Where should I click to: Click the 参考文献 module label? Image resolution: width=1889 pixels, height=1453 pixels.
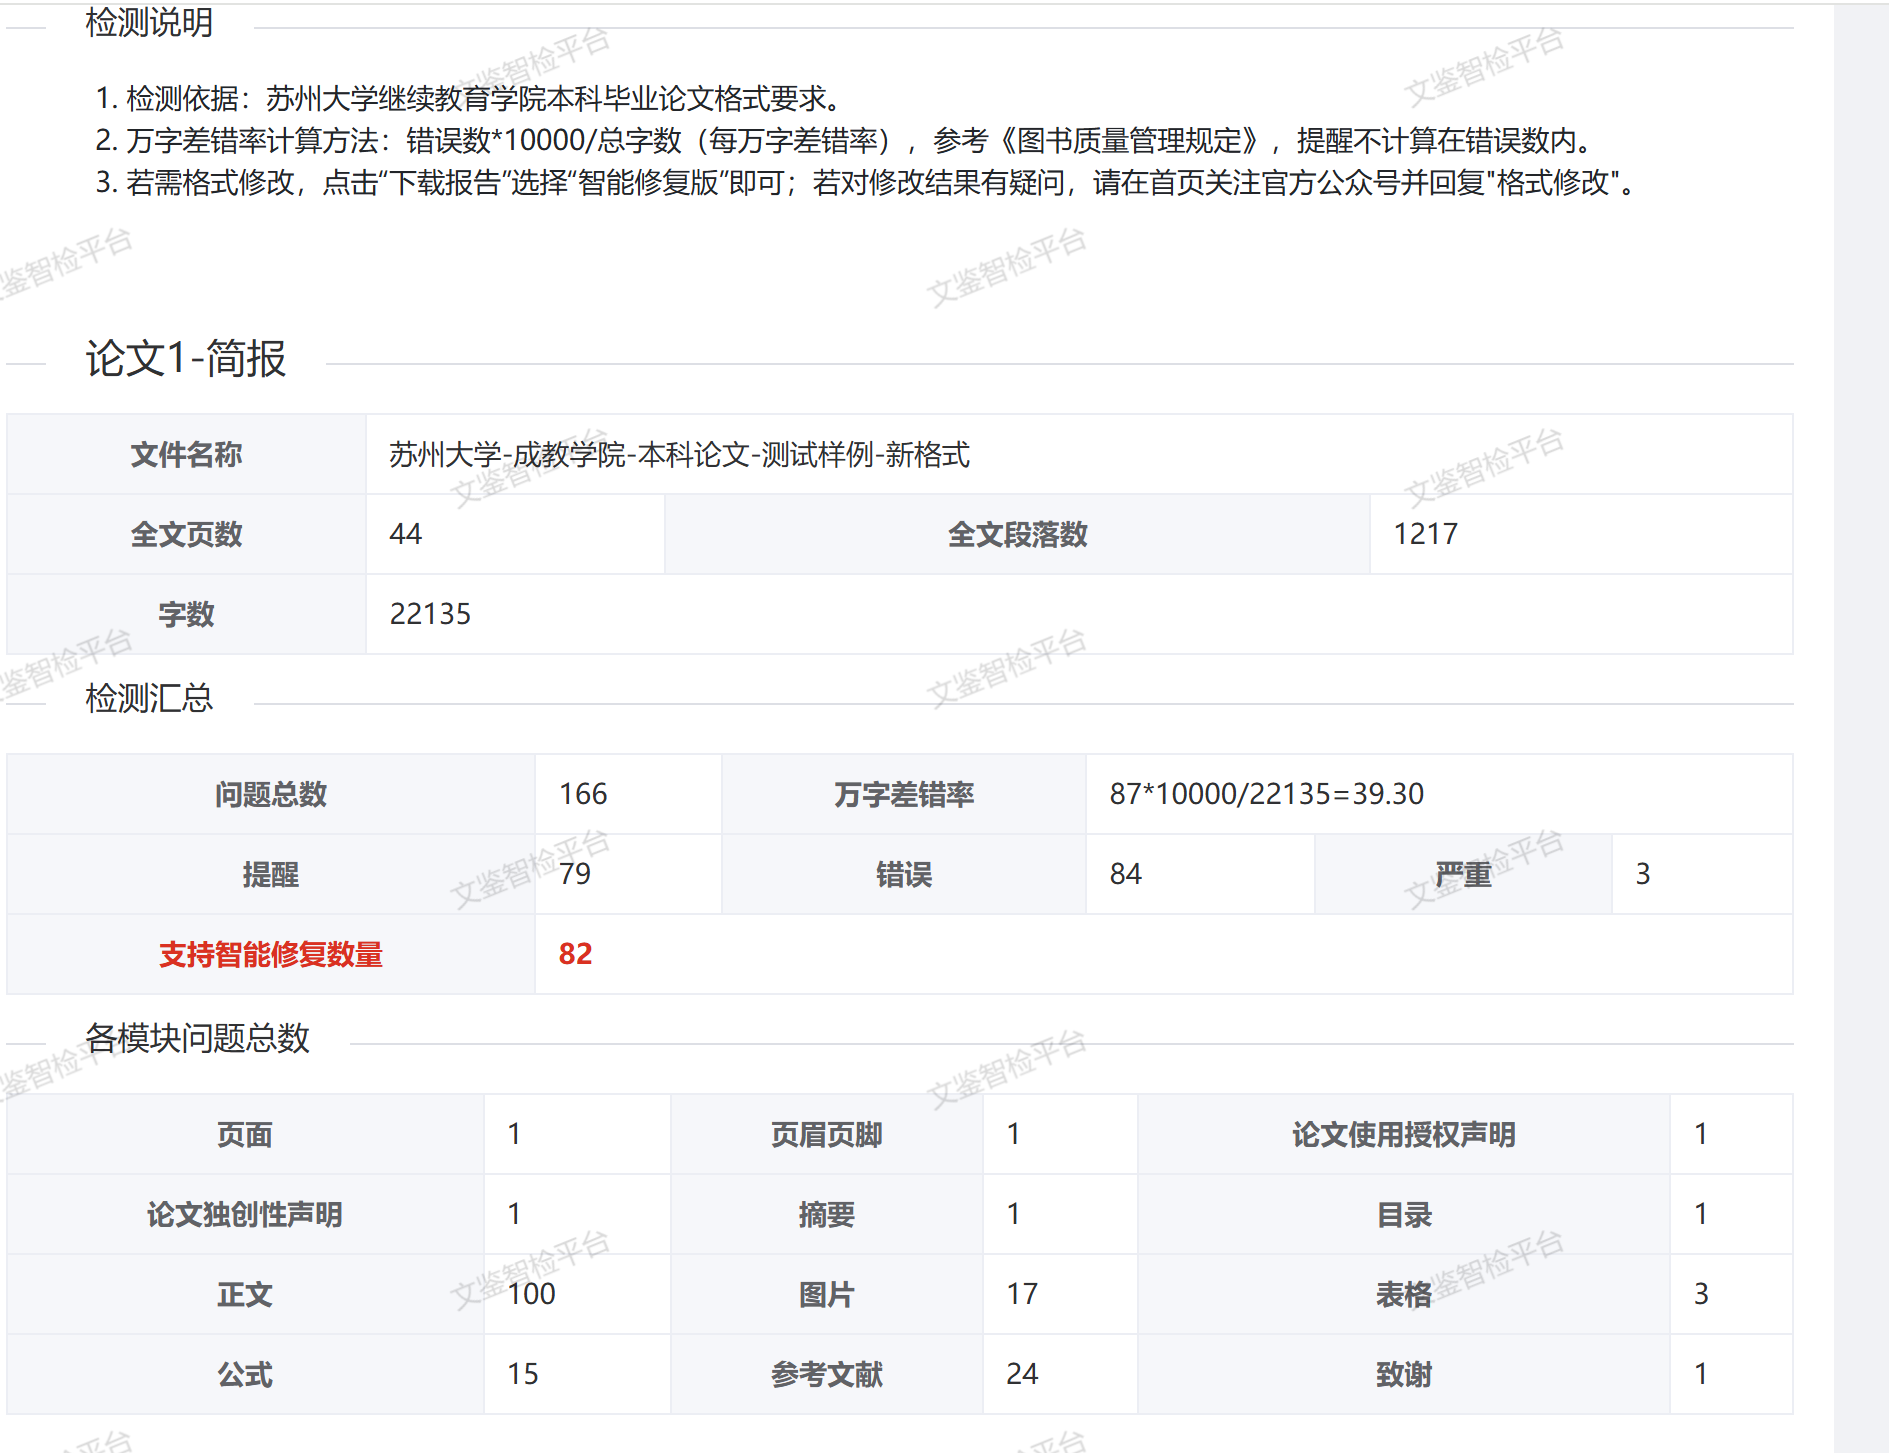[826, 1374]
